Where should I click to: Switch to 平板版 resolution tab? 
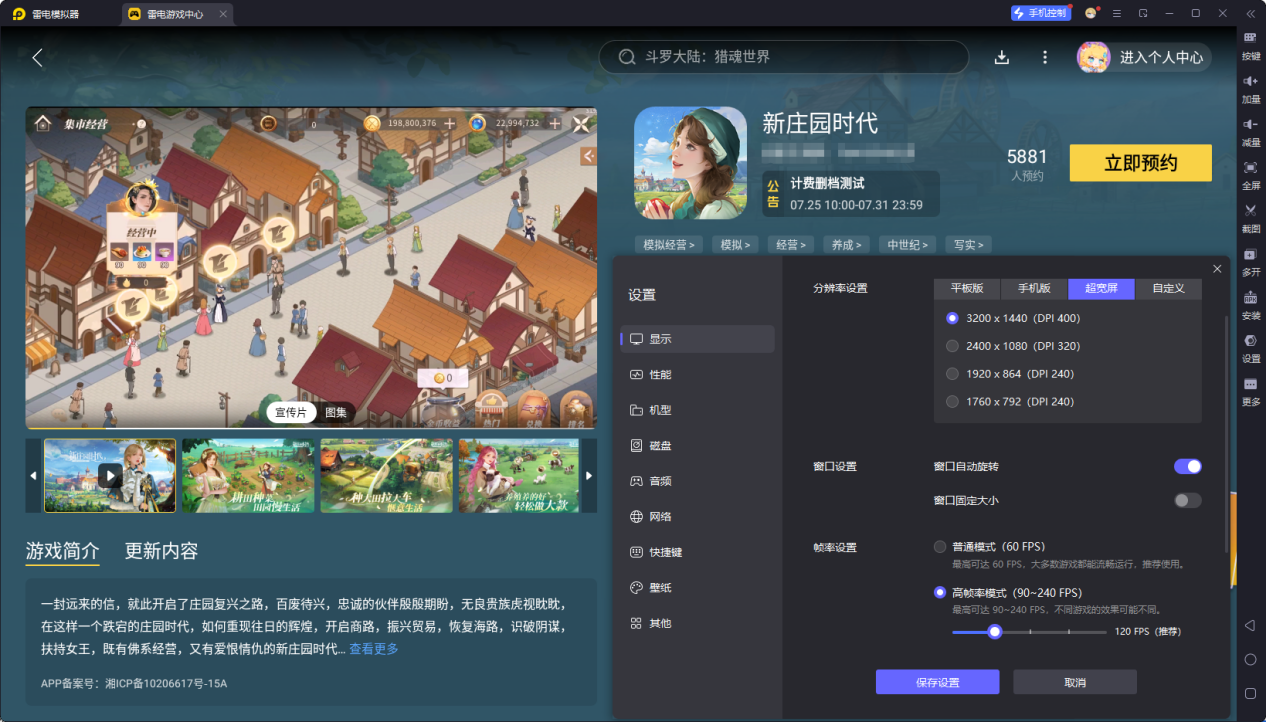(967, 288)
